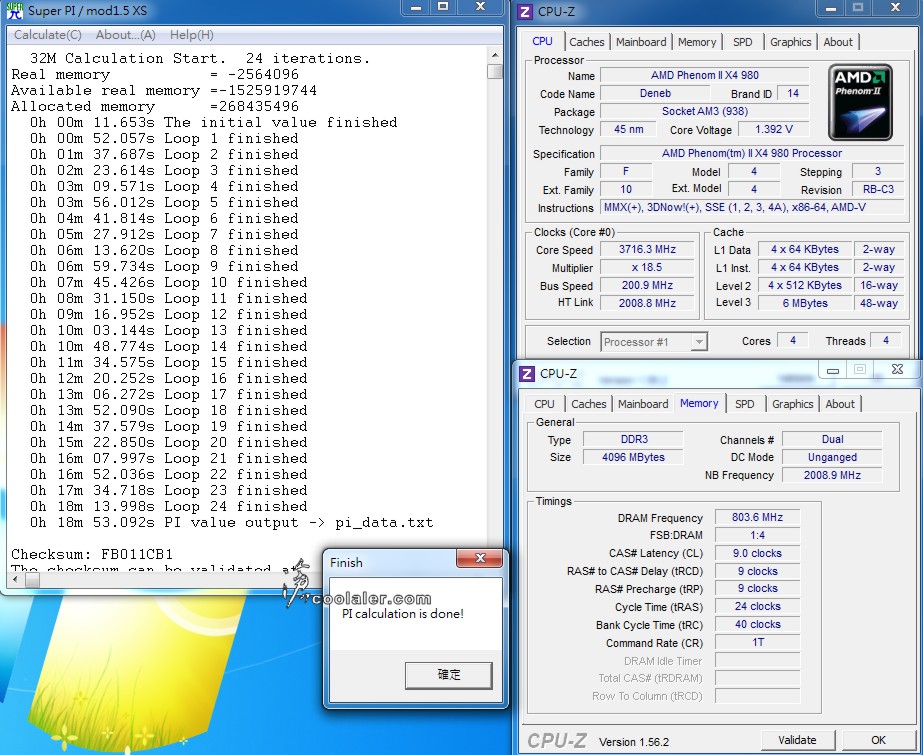The width and height of the screenshot is (923, 755).
Task: Switch to the Memory tab in top CPU-Z window
Action: (696, 42)
